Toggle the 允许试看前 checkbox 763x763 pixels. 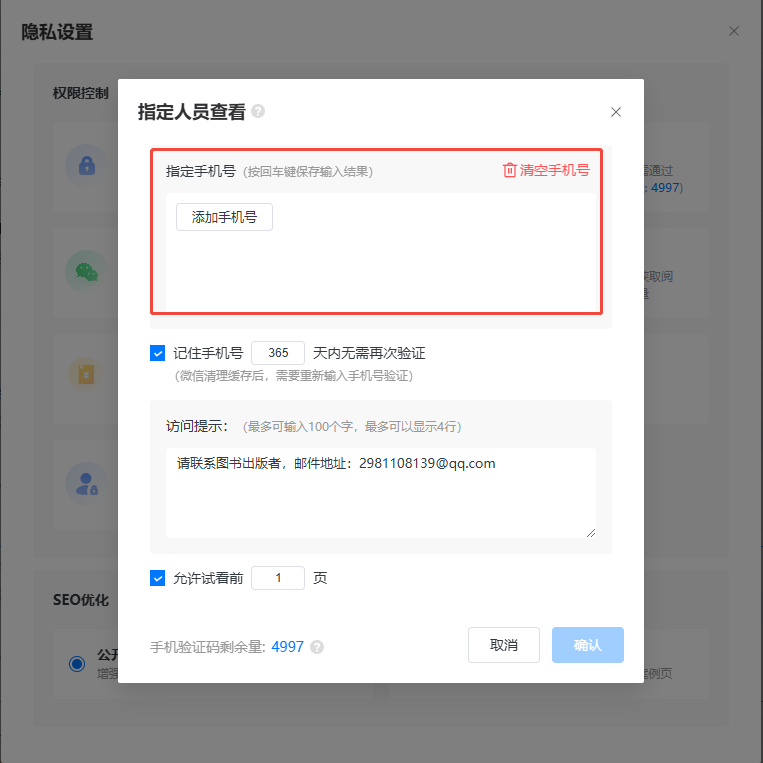(x=157, y=578)
